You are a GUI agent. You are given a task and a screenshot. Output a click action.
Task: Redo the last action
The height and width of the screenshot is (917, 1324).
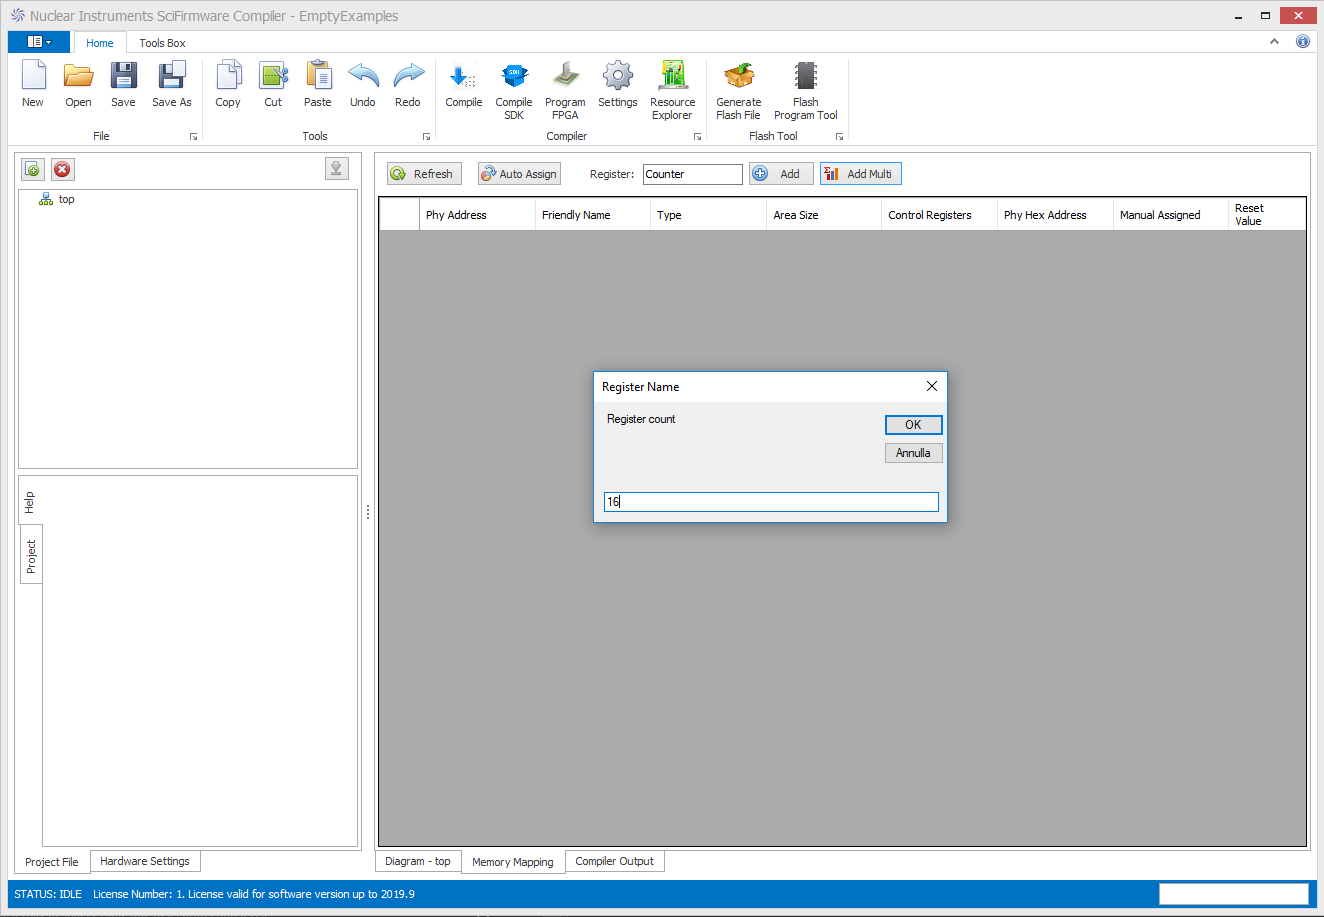click(408, 84)
